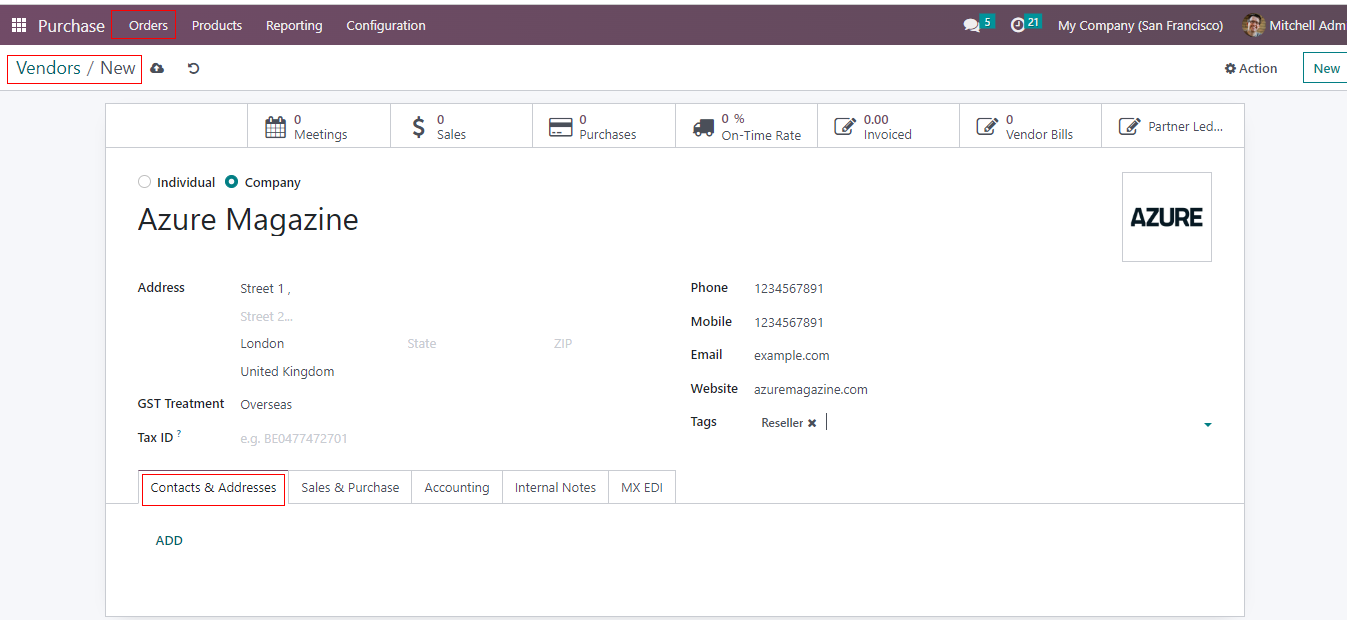Image resolution: width=1347 pixels, height=620 pixels.
Task: Remove the Reseller tag
Action: 812,423
